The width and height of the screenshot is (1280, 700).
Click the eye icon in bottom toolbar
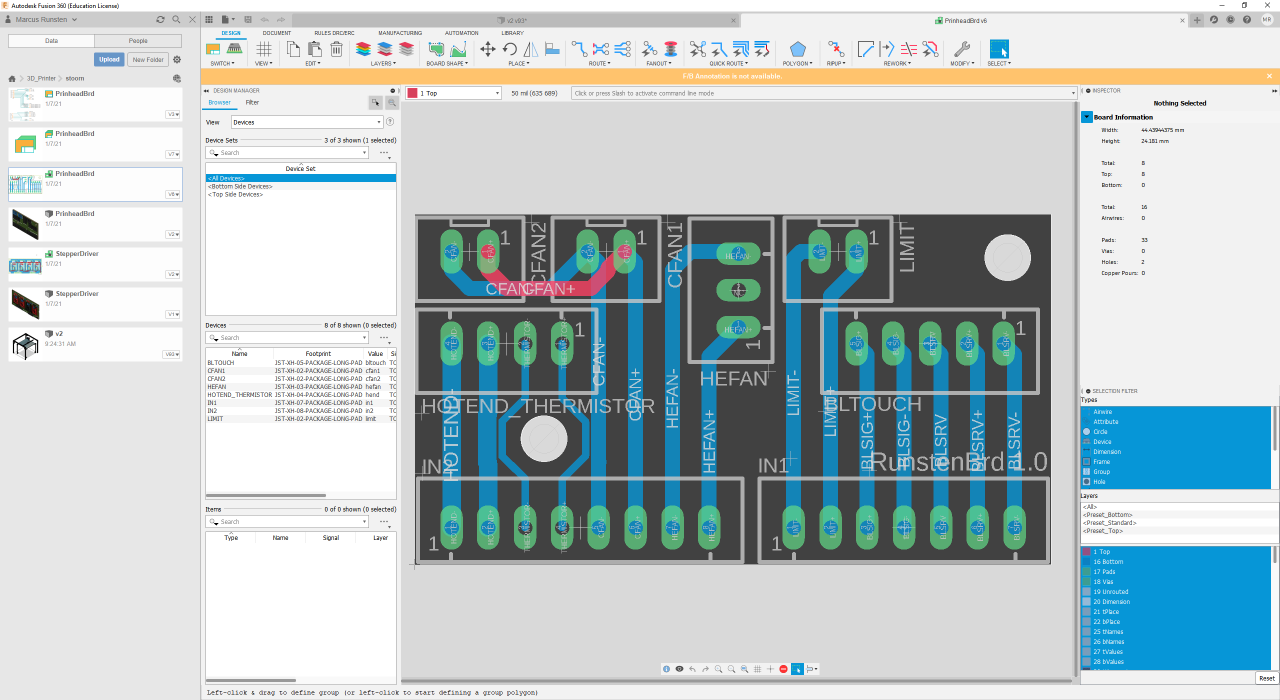tap(679, 668)
